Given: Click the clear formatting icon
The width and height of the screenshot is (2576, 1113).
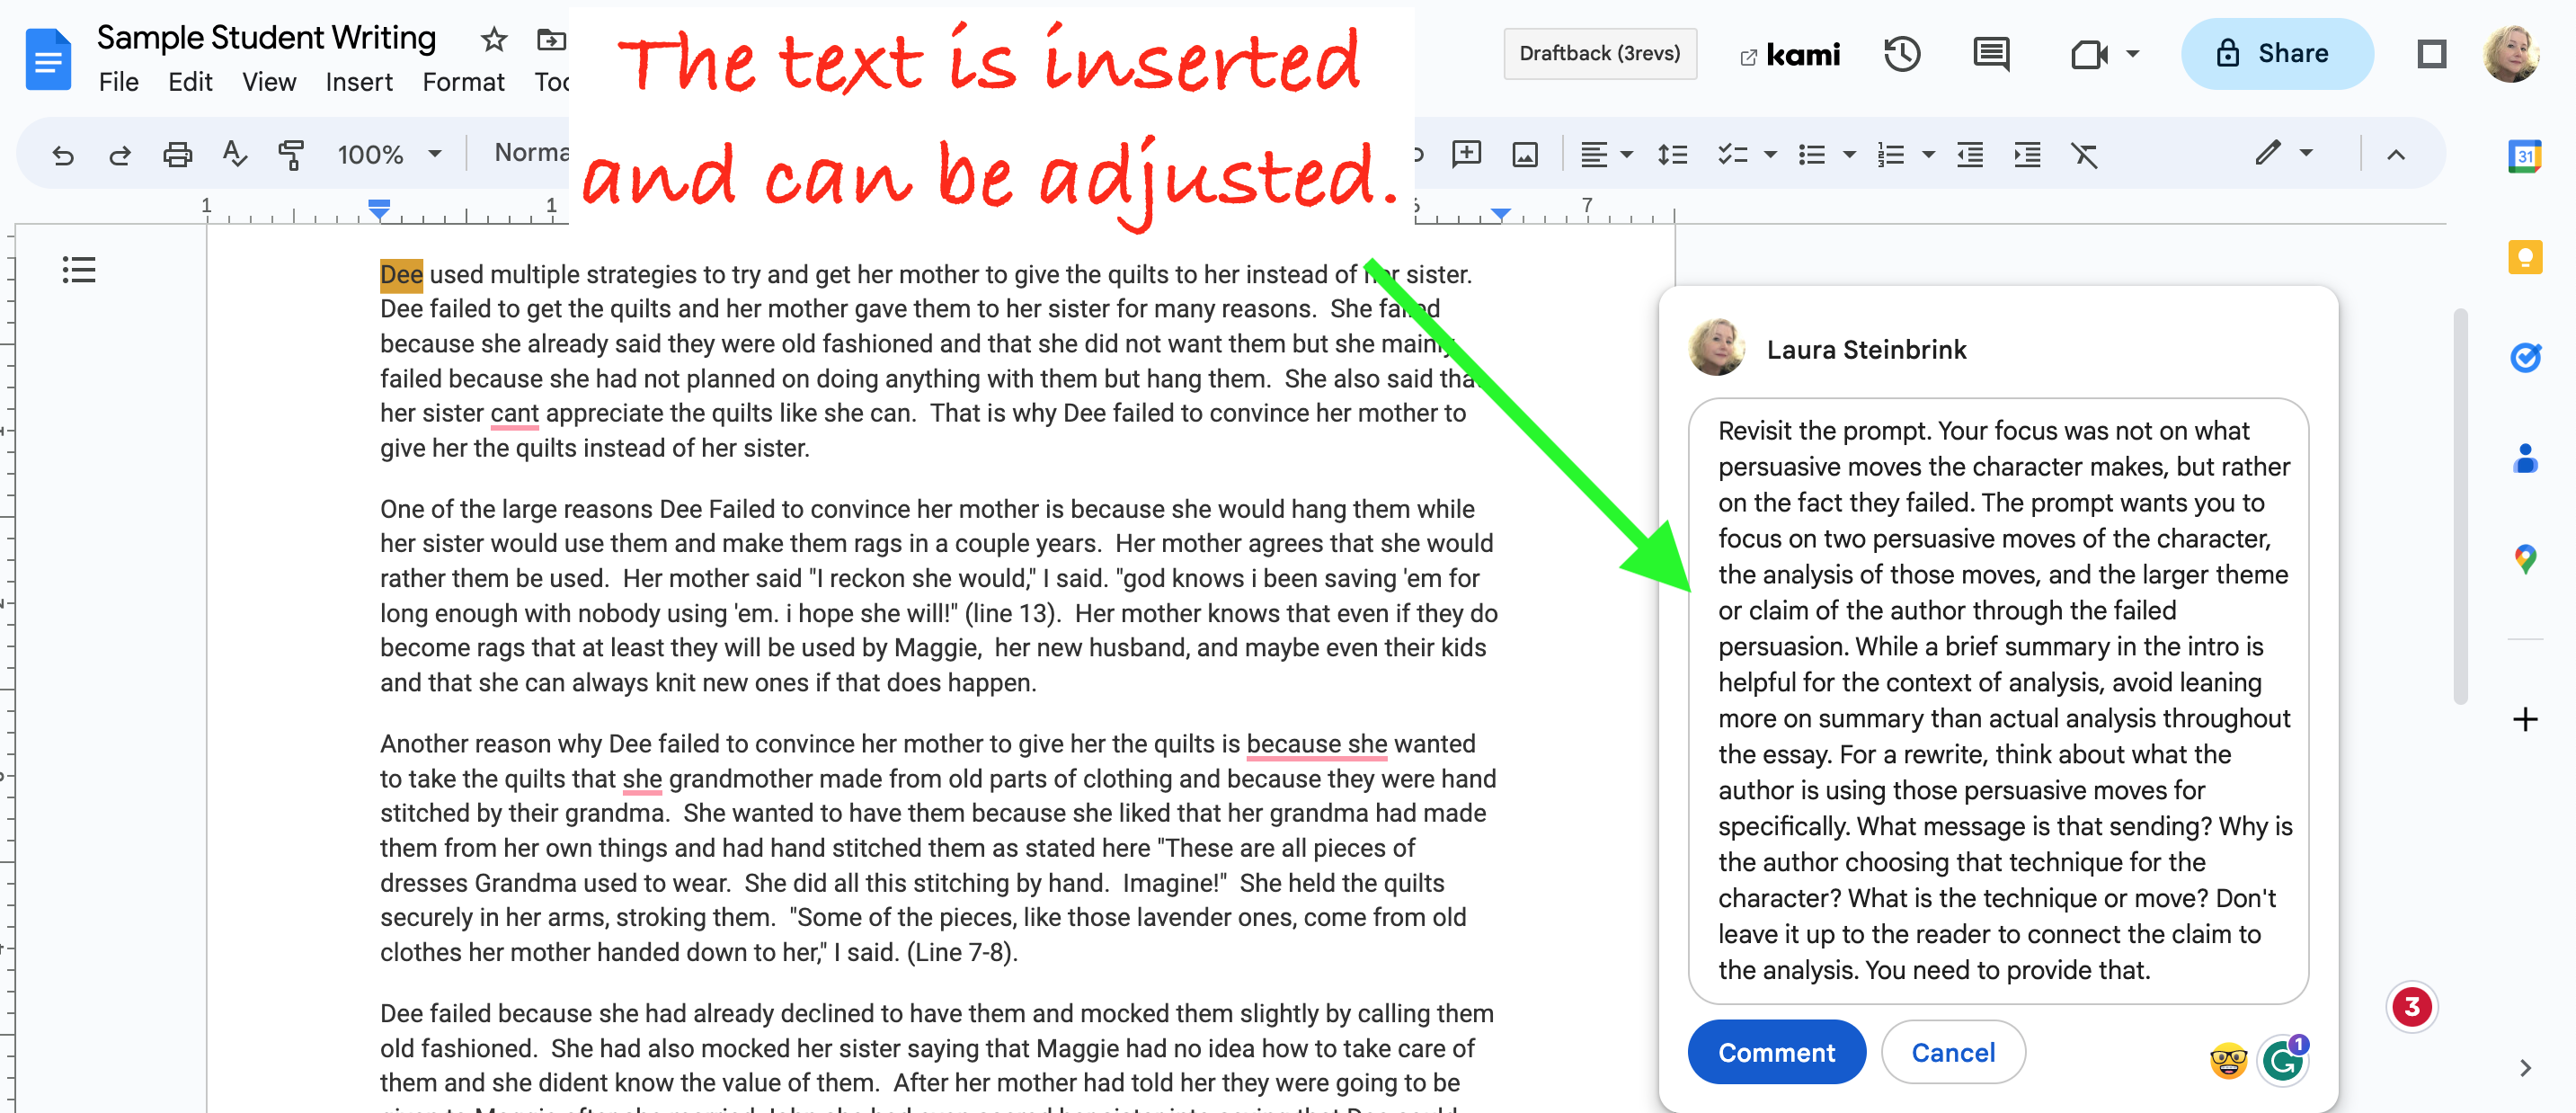Looking at the screenshot, I should 2084,155.
